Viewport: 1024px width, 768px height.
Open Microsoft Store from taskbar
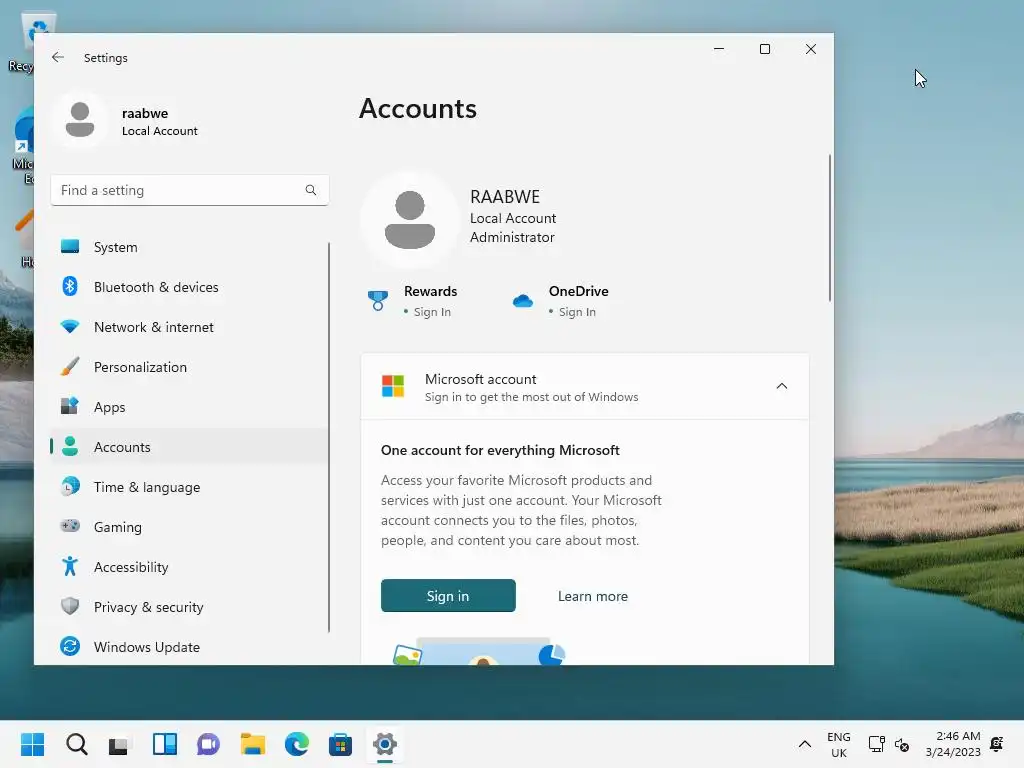(340, 744)
